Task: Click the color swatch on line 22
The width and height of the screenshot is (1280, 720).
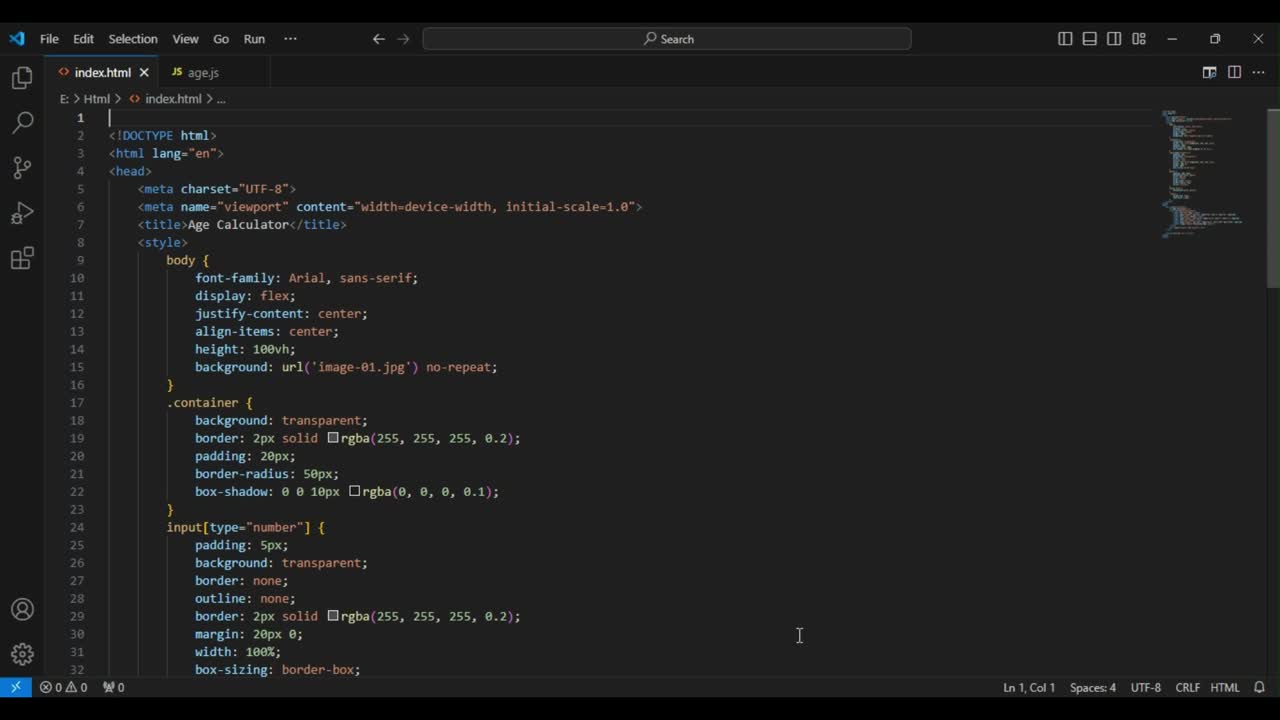Action: pyautogui.click(x=355, y=491)
